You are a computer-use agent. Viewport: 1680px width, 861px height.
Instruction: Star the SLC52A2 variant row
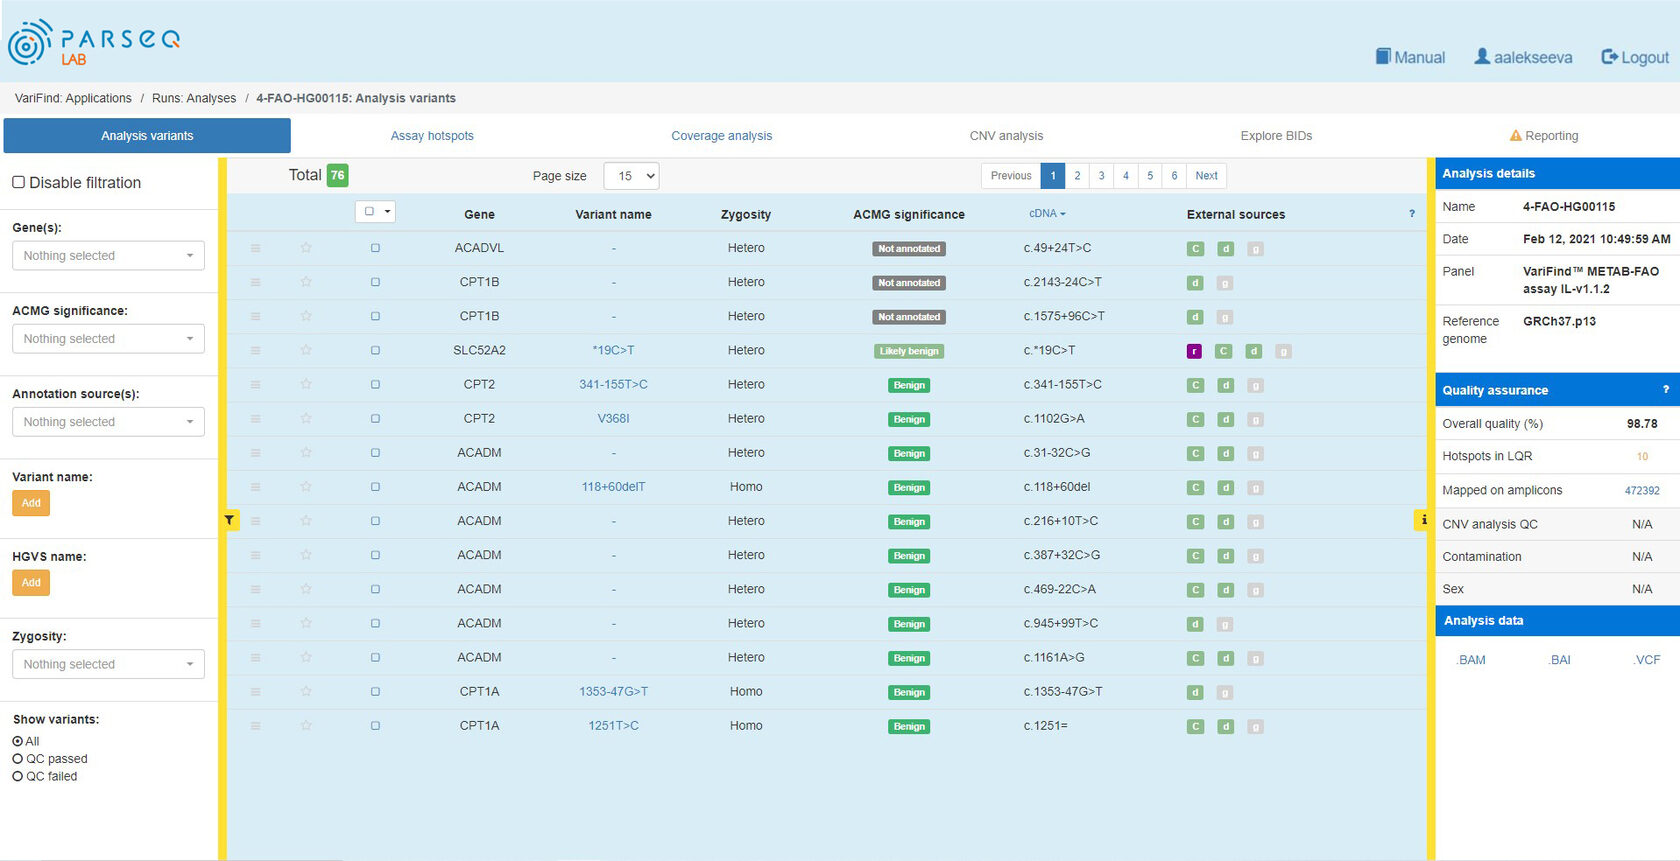point(306,350)
